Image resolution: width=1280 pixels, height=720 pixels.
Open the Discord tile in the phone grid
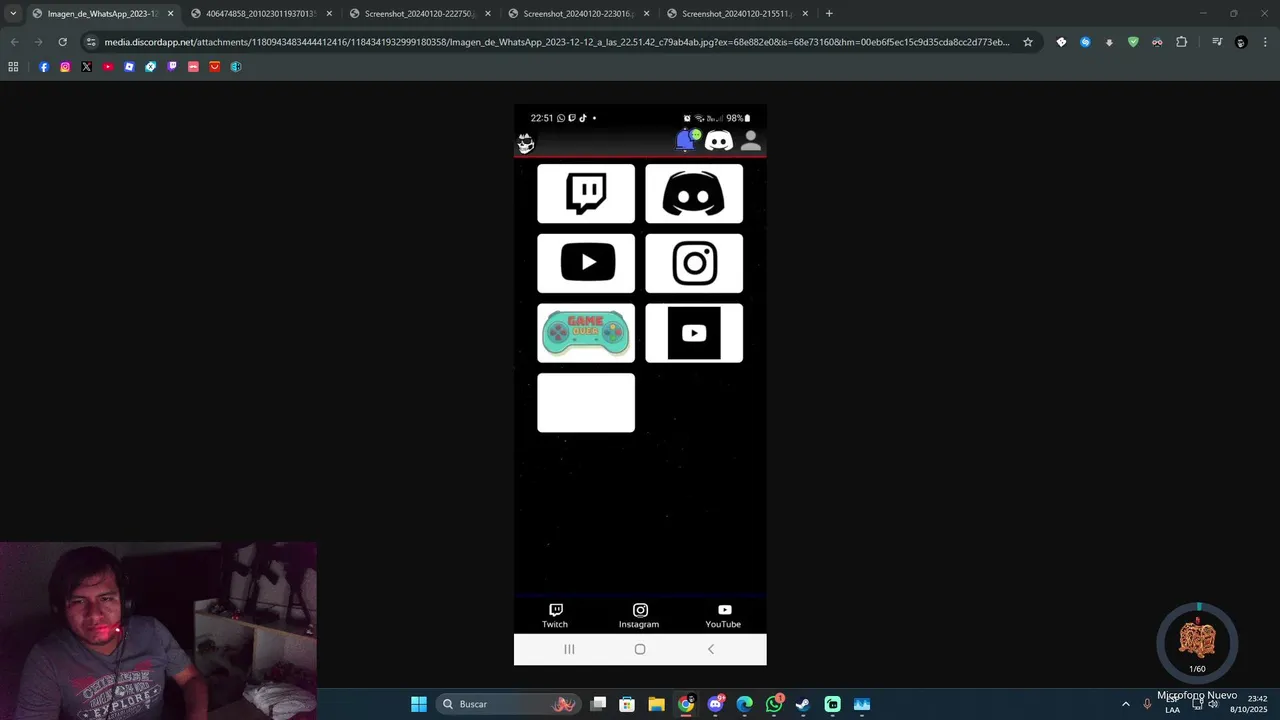[x=694, y=194]
